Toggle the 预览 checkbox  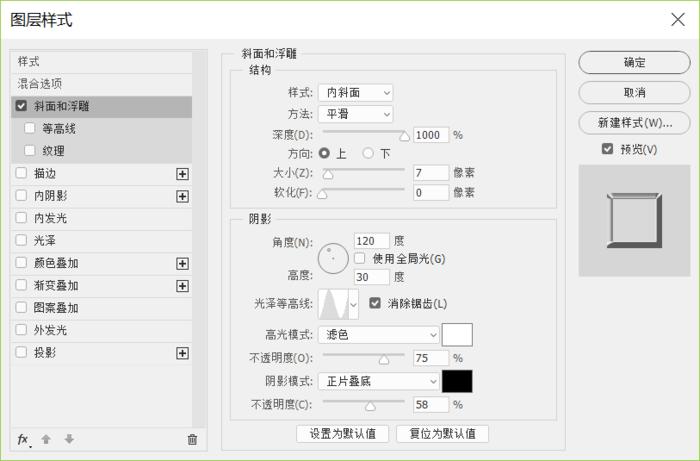pyautogui.click(x=607, y=149)
